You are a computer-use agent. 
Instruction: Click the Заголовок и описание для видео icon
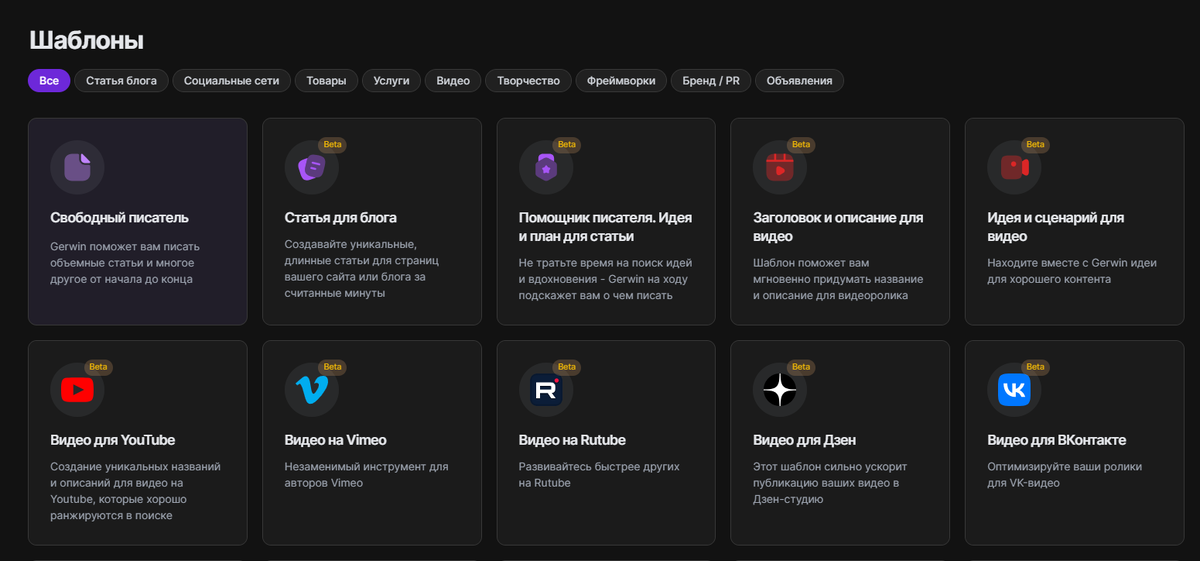(780, 167)
